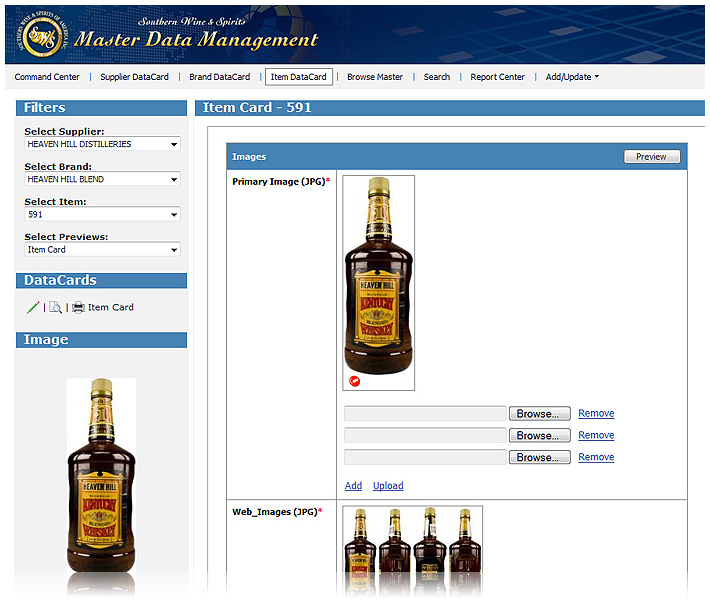
Task: Click the Upload link
Action: pos(388,486)
